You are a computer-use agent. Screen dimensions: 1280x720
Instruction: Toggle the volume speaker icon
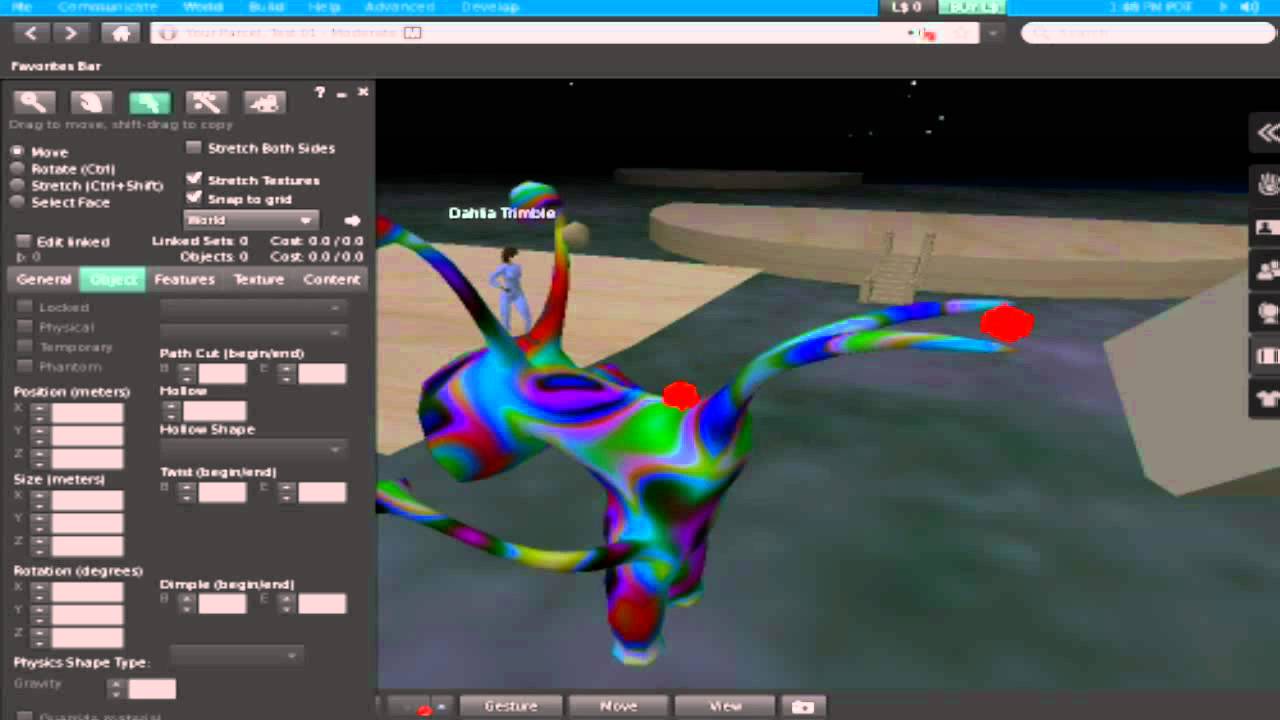1249,7
